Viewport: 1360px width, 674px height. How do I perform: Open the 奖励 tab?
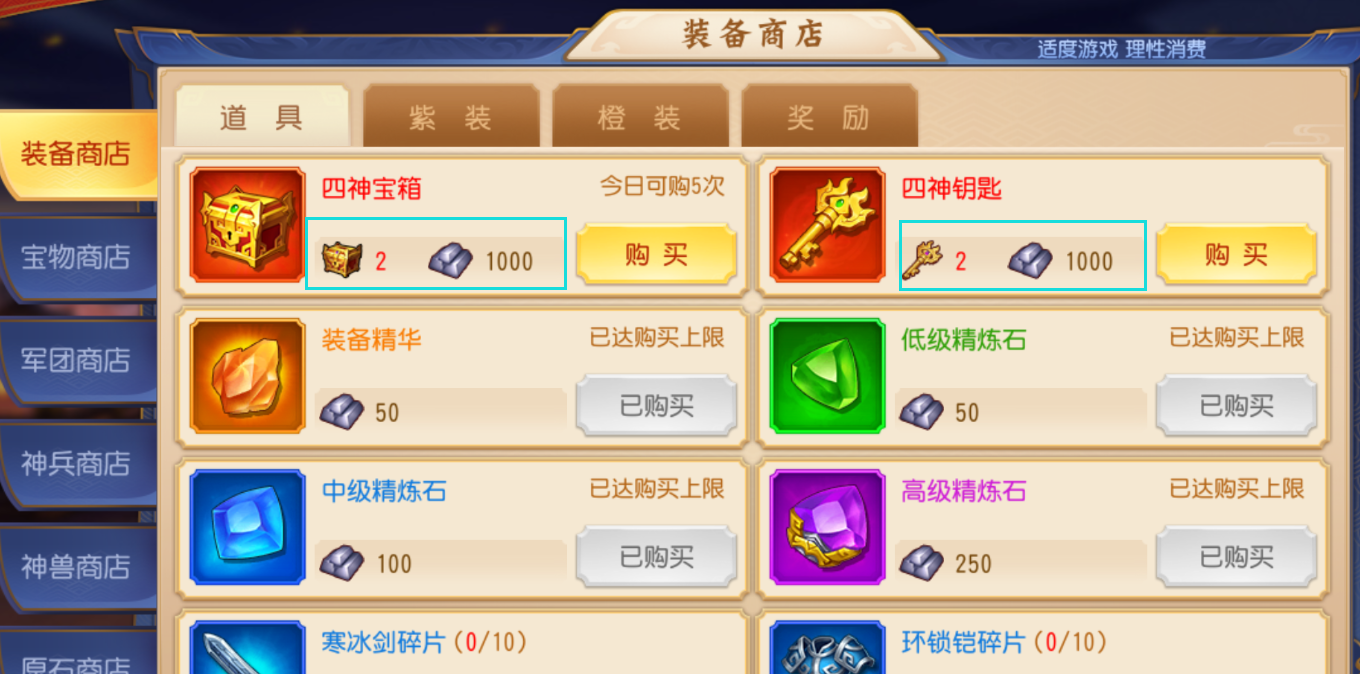click(829, 117)
